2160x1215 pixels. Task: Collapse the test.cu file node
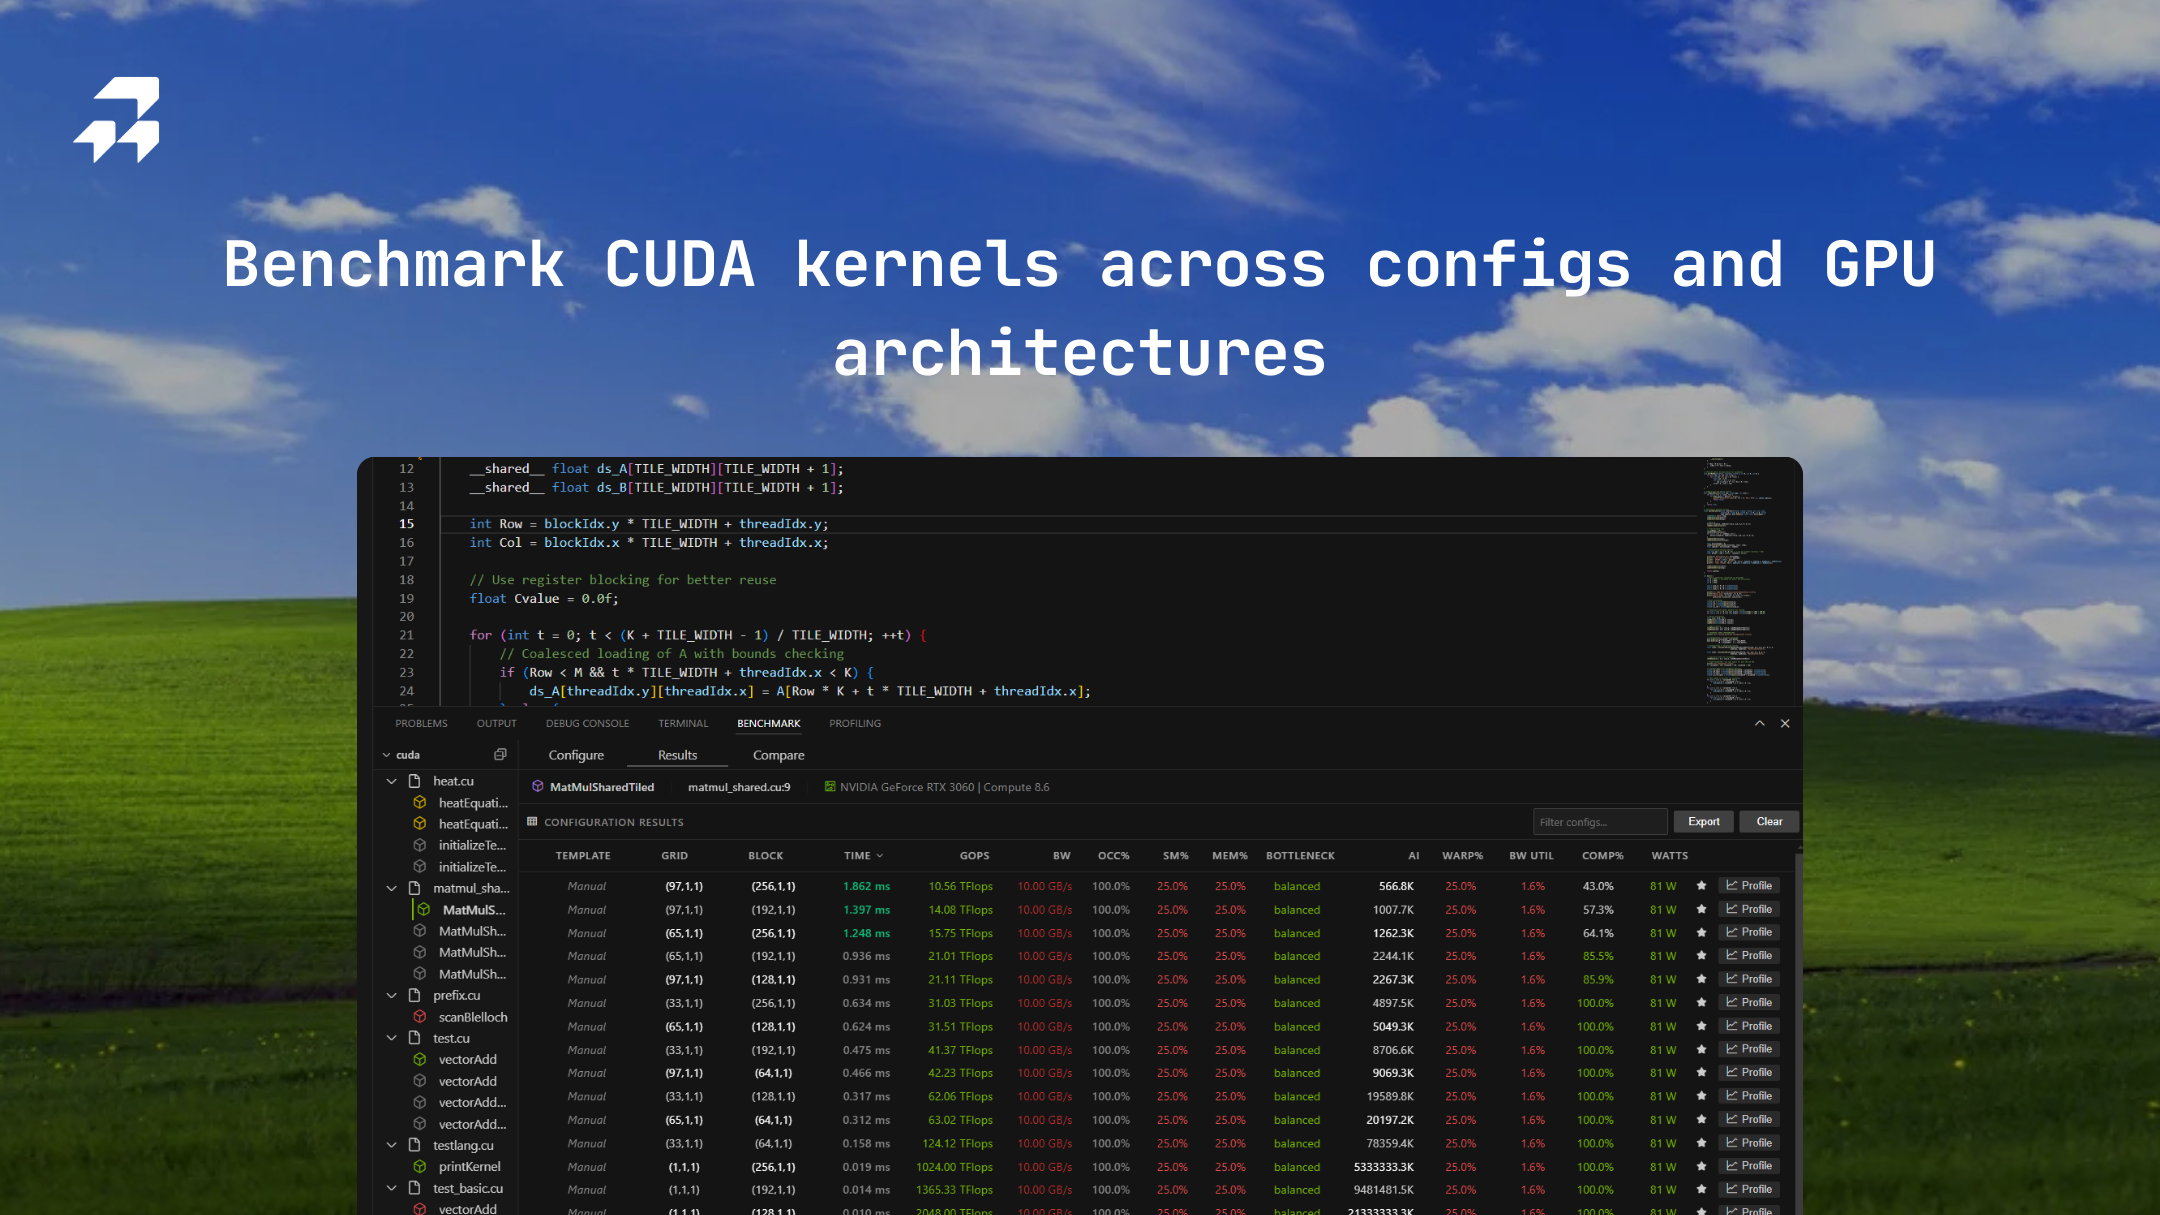pos(391,1038)
